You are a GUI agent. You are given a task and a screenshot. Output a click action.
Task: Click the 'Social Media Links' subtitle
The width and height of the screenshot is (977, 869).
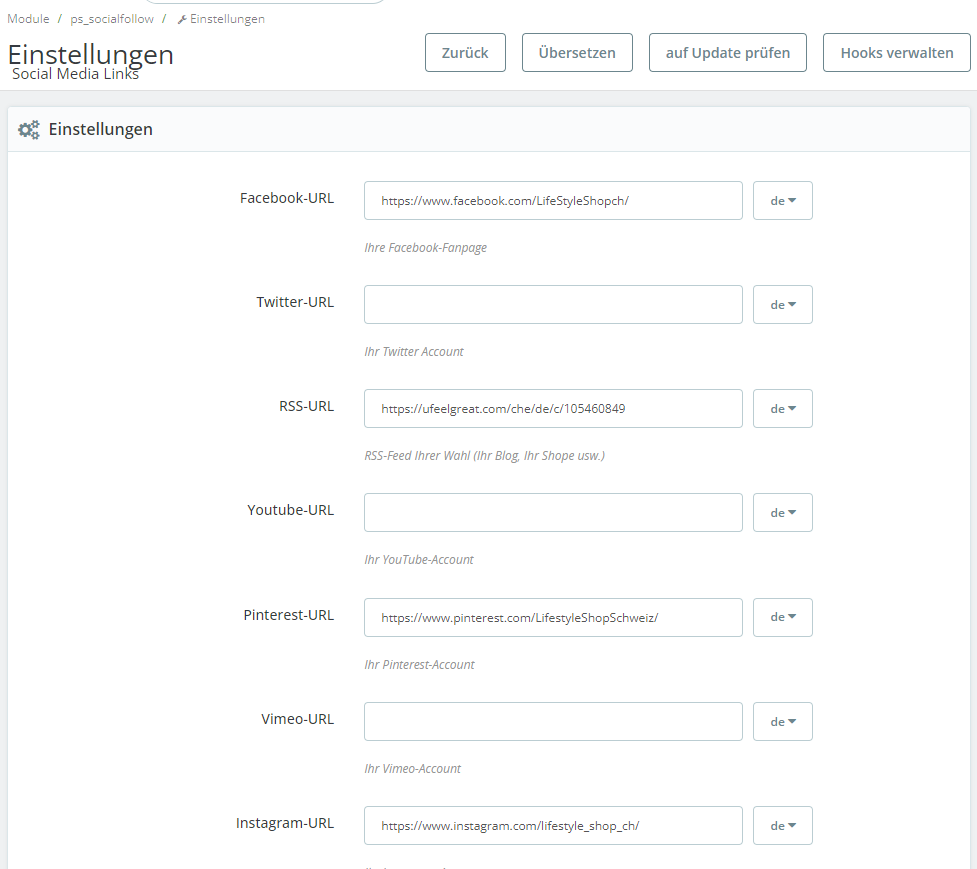pyautogui.click(x=75, y=74)
